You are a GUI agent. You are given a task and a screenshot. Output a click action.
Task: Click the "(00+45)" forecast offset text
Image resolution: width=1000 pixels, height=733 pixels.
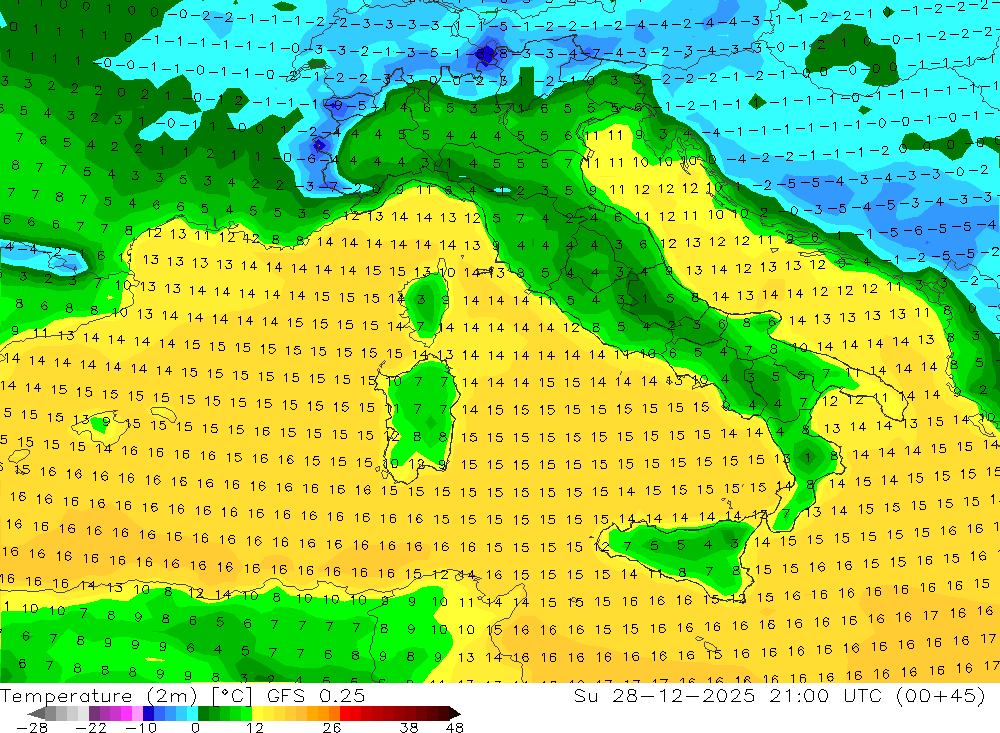(941, 696)
